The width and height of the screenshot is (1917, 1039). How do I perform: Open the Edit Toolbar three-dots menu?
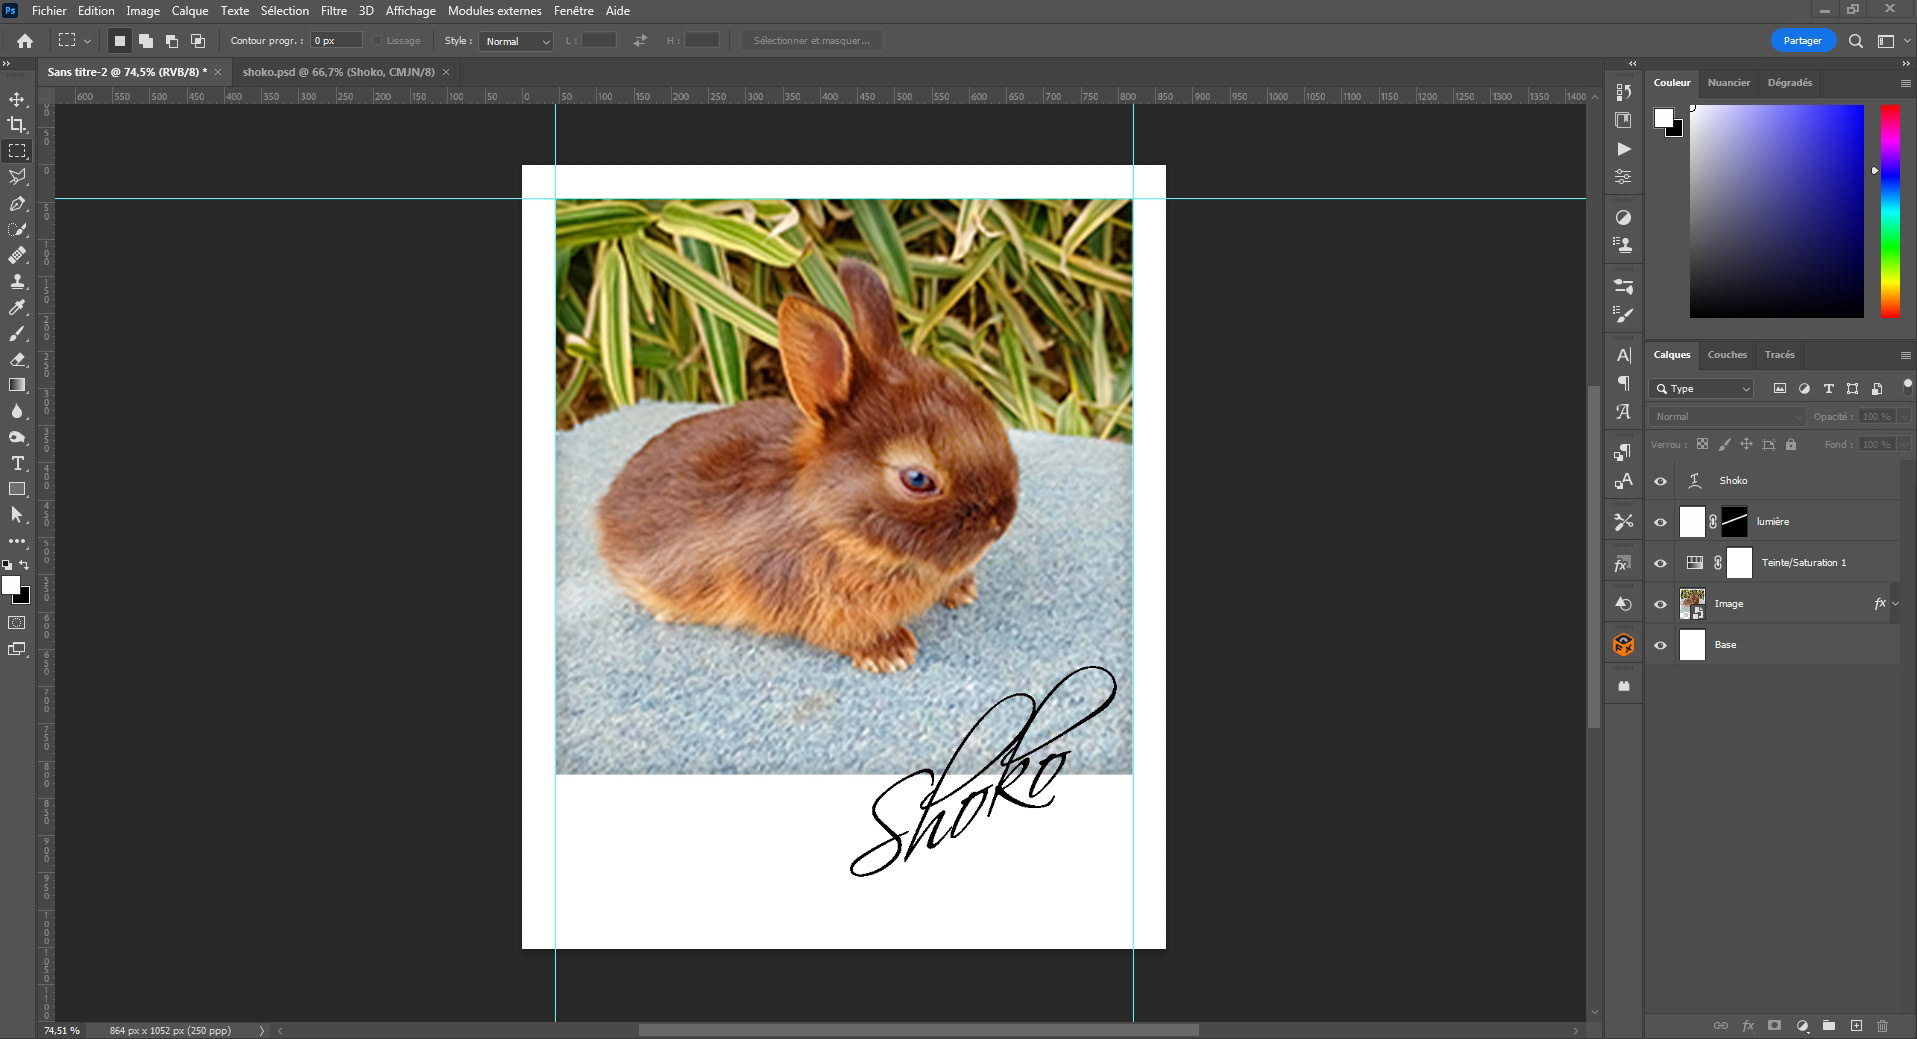click(x=17, y=541)
